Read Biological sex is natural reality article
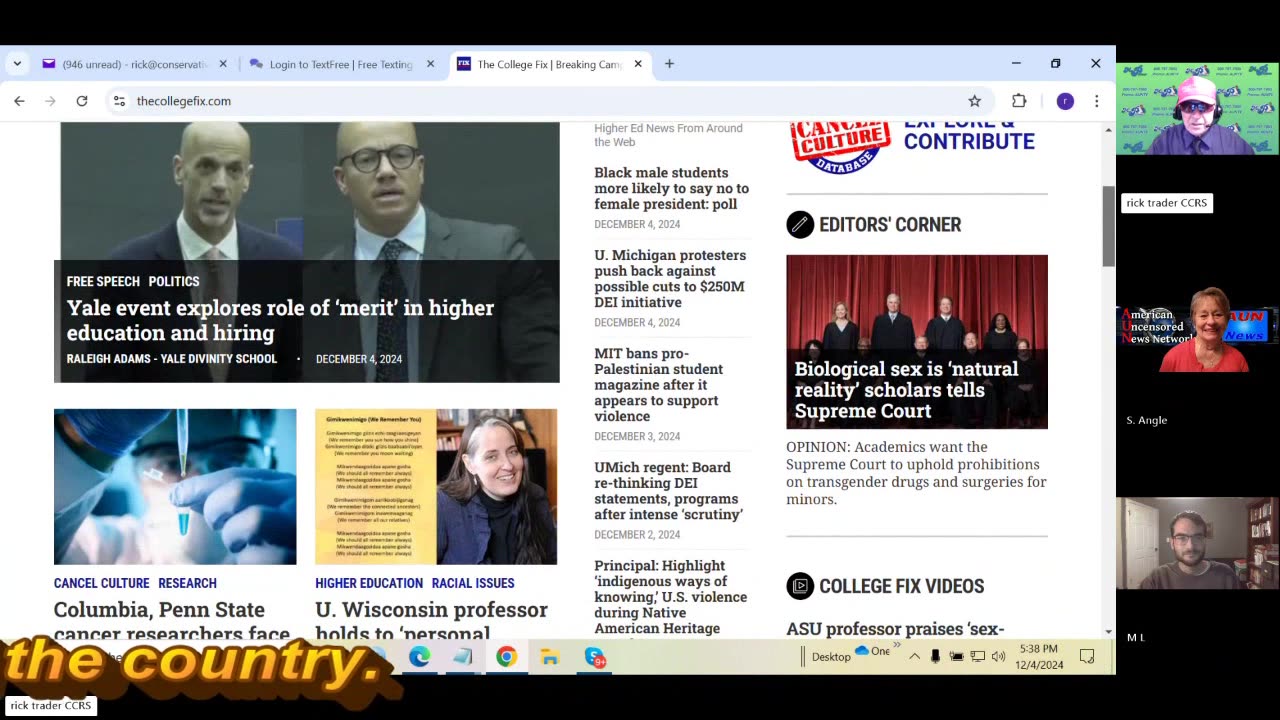 click(x=906, y=390)
